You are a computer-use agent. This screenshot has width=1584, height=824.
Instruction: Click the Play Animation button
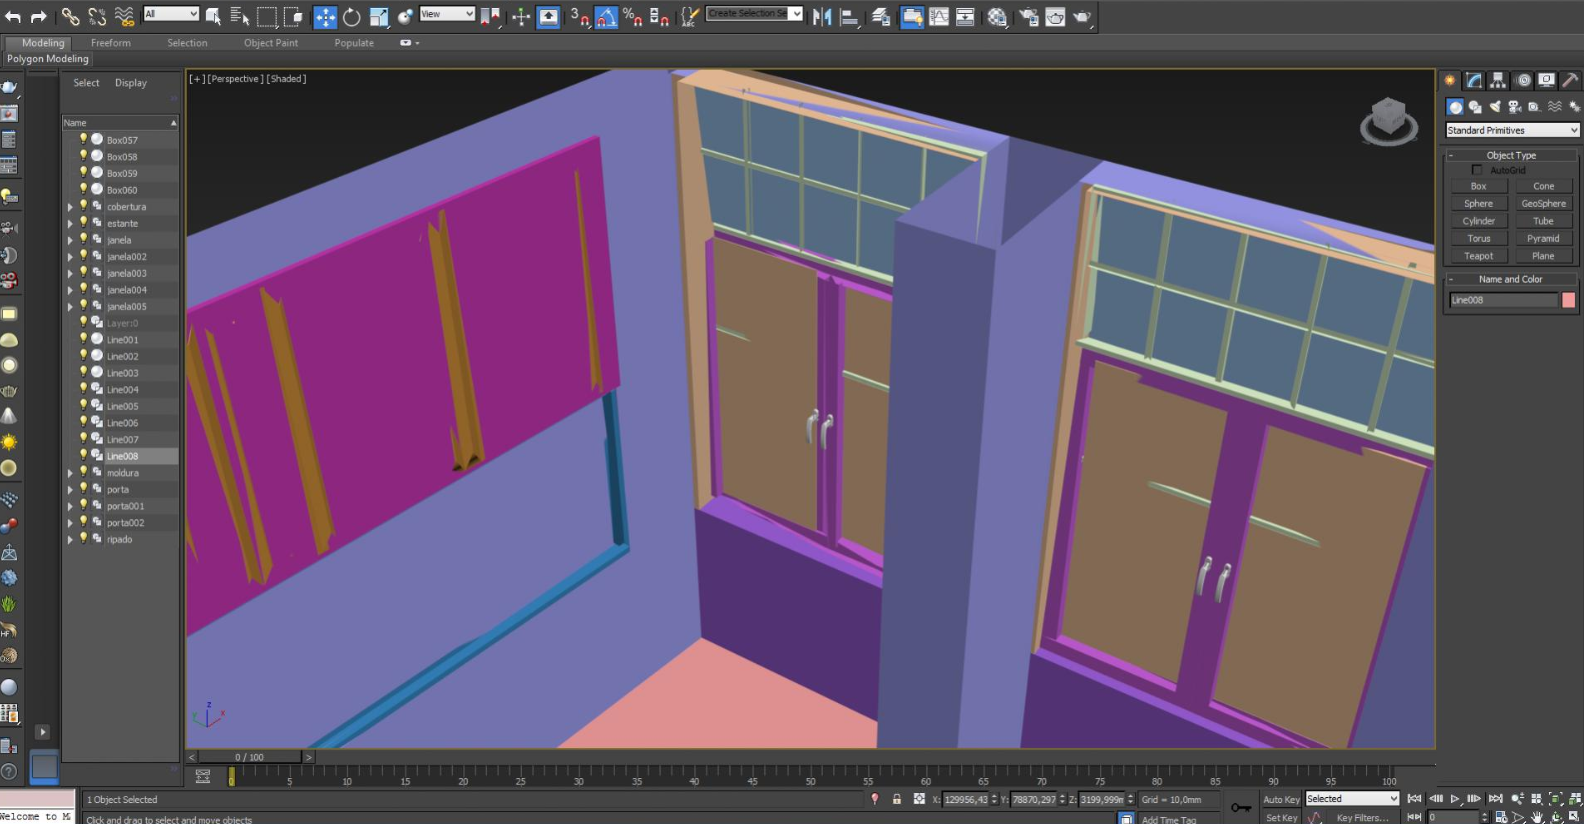click(1455, 799)
